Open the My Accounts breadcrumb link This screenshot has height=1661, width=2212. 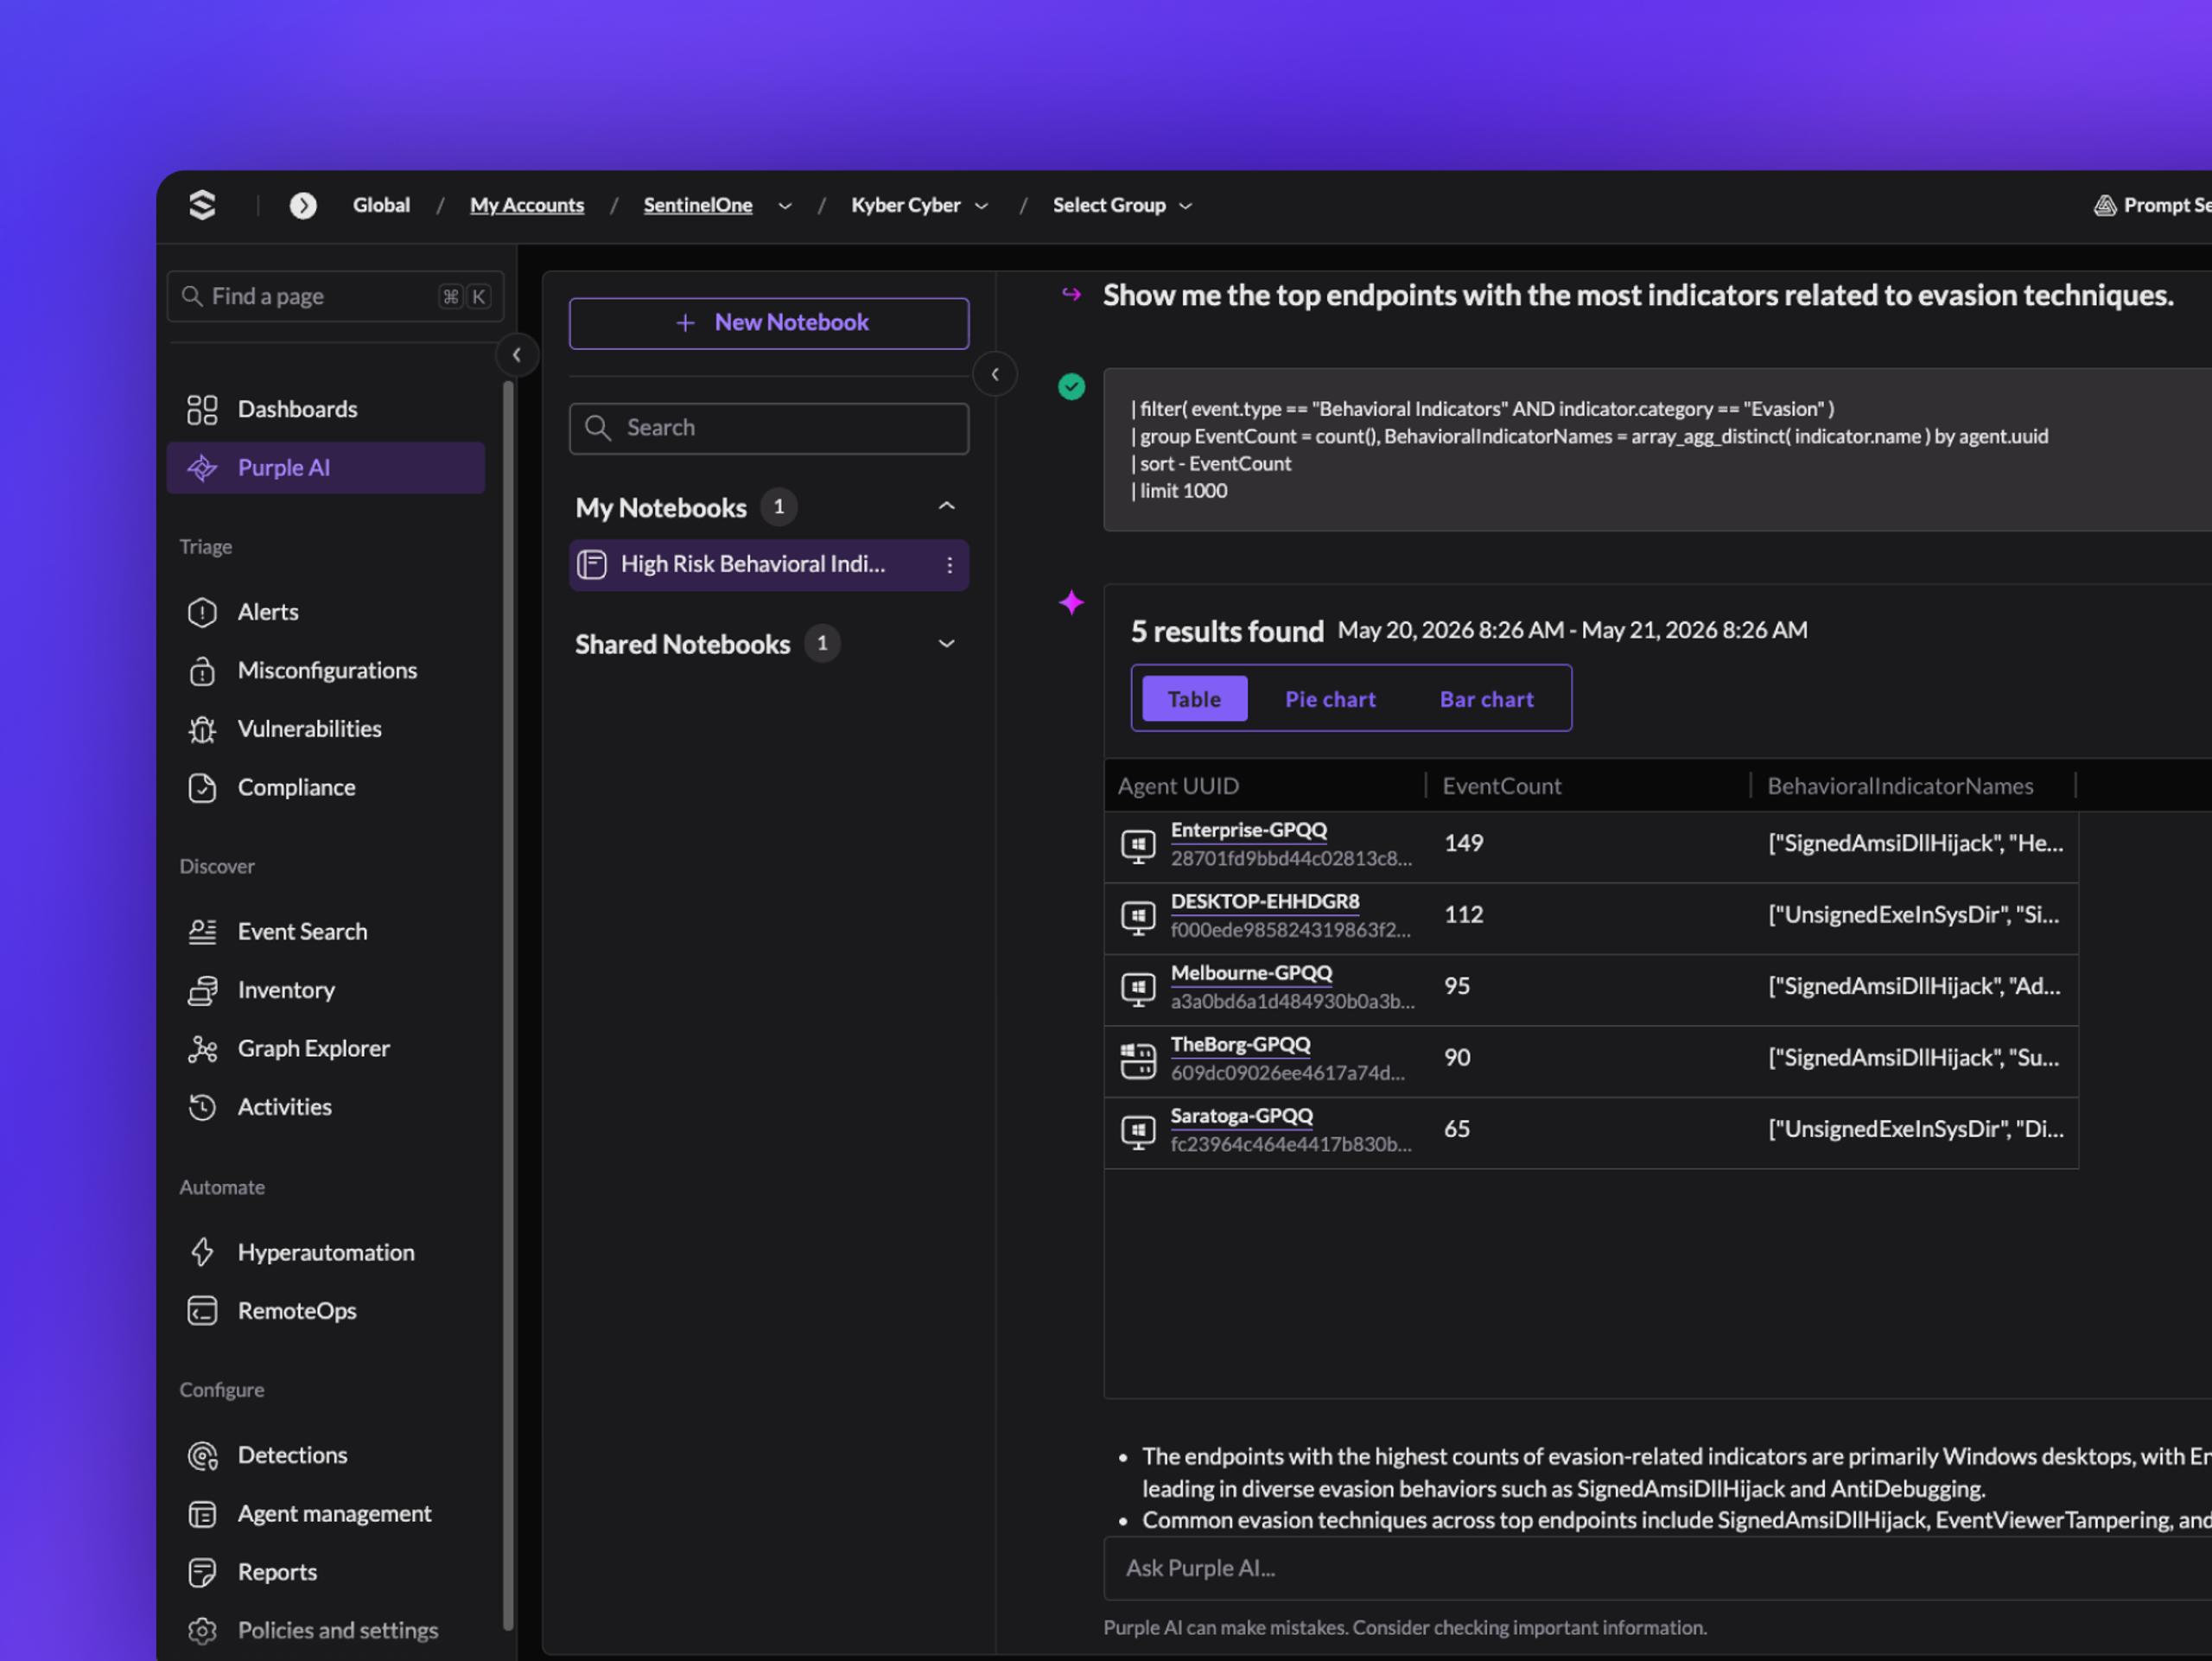coord(527,205)
